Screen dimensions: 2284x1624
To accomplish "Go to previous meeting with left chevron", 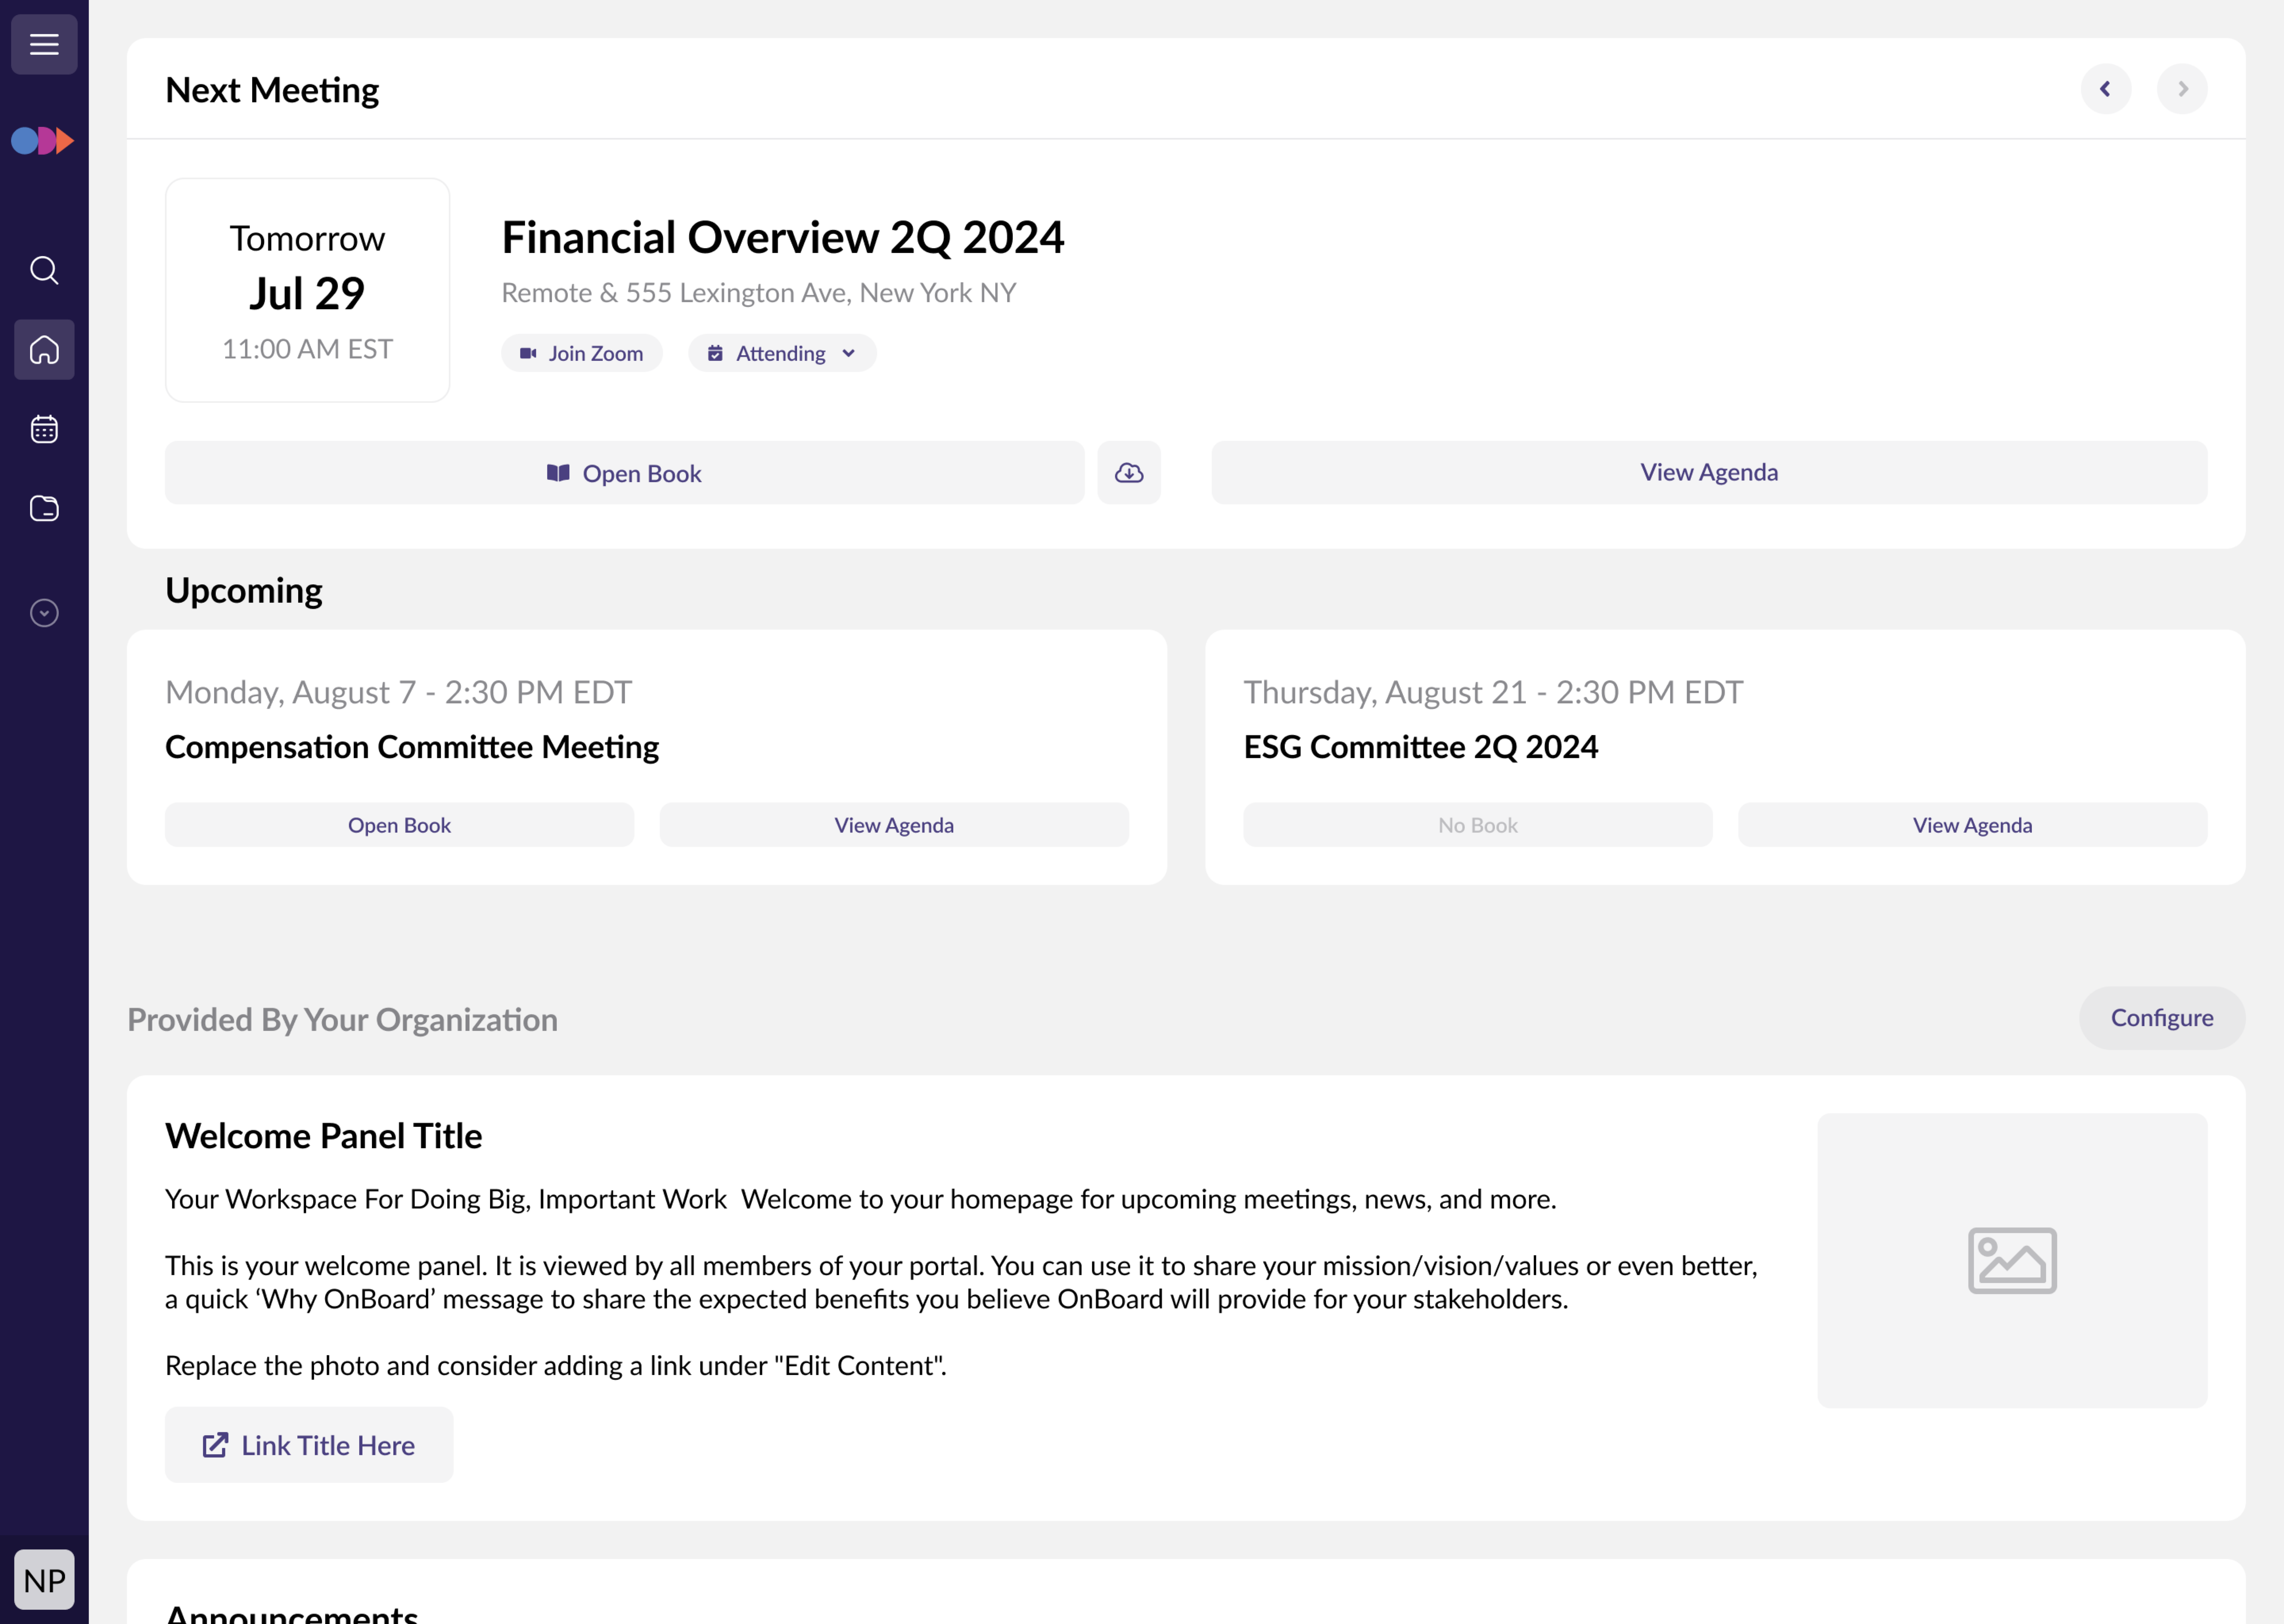I will pos(2105,89).
